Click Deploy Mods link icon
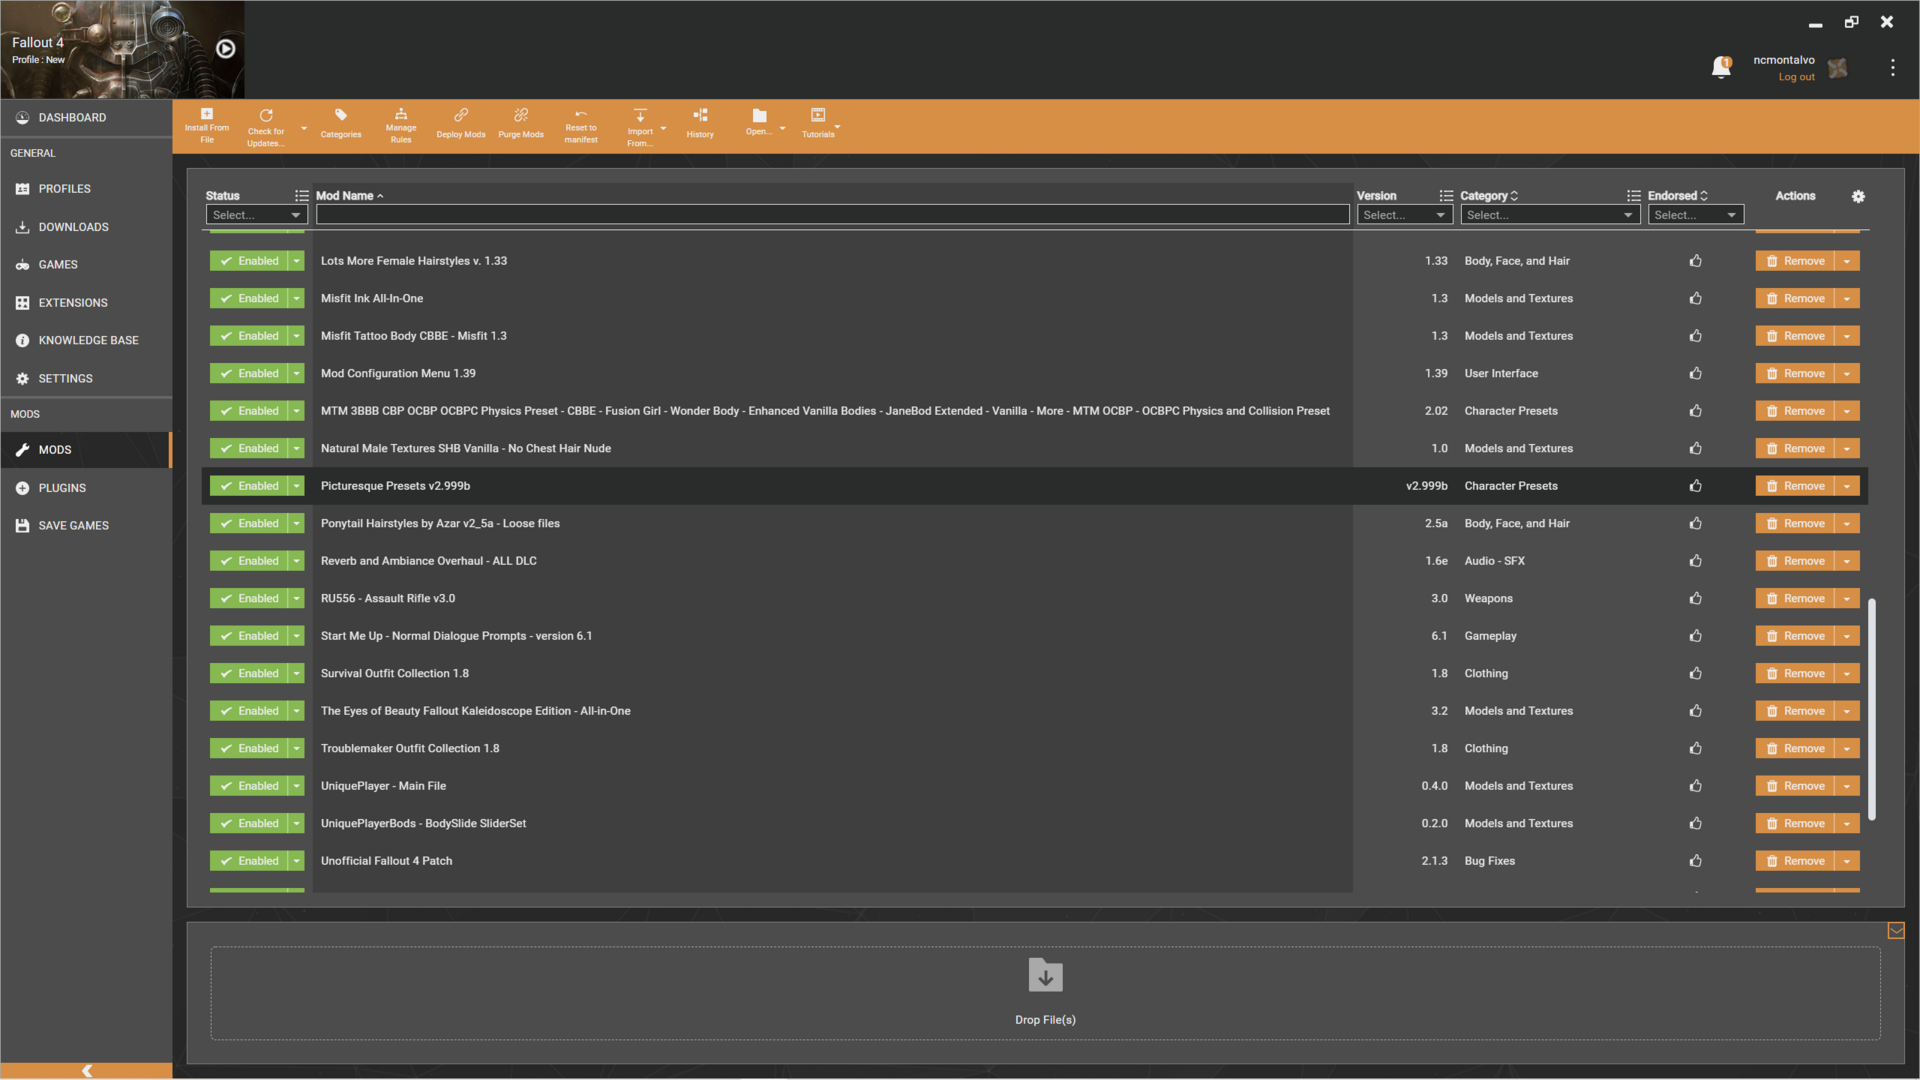Image resolution: width=1920 pixels, height=1080 pixels. point(461,115)
